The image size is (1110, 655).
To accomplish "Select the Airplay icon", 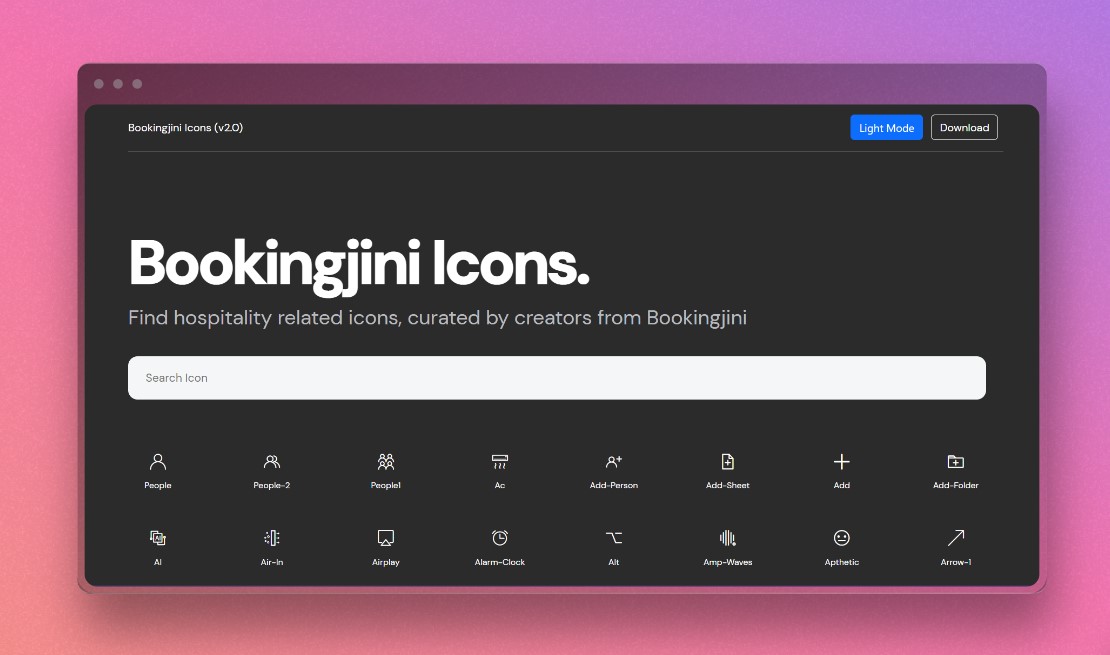I will point(386,538).
